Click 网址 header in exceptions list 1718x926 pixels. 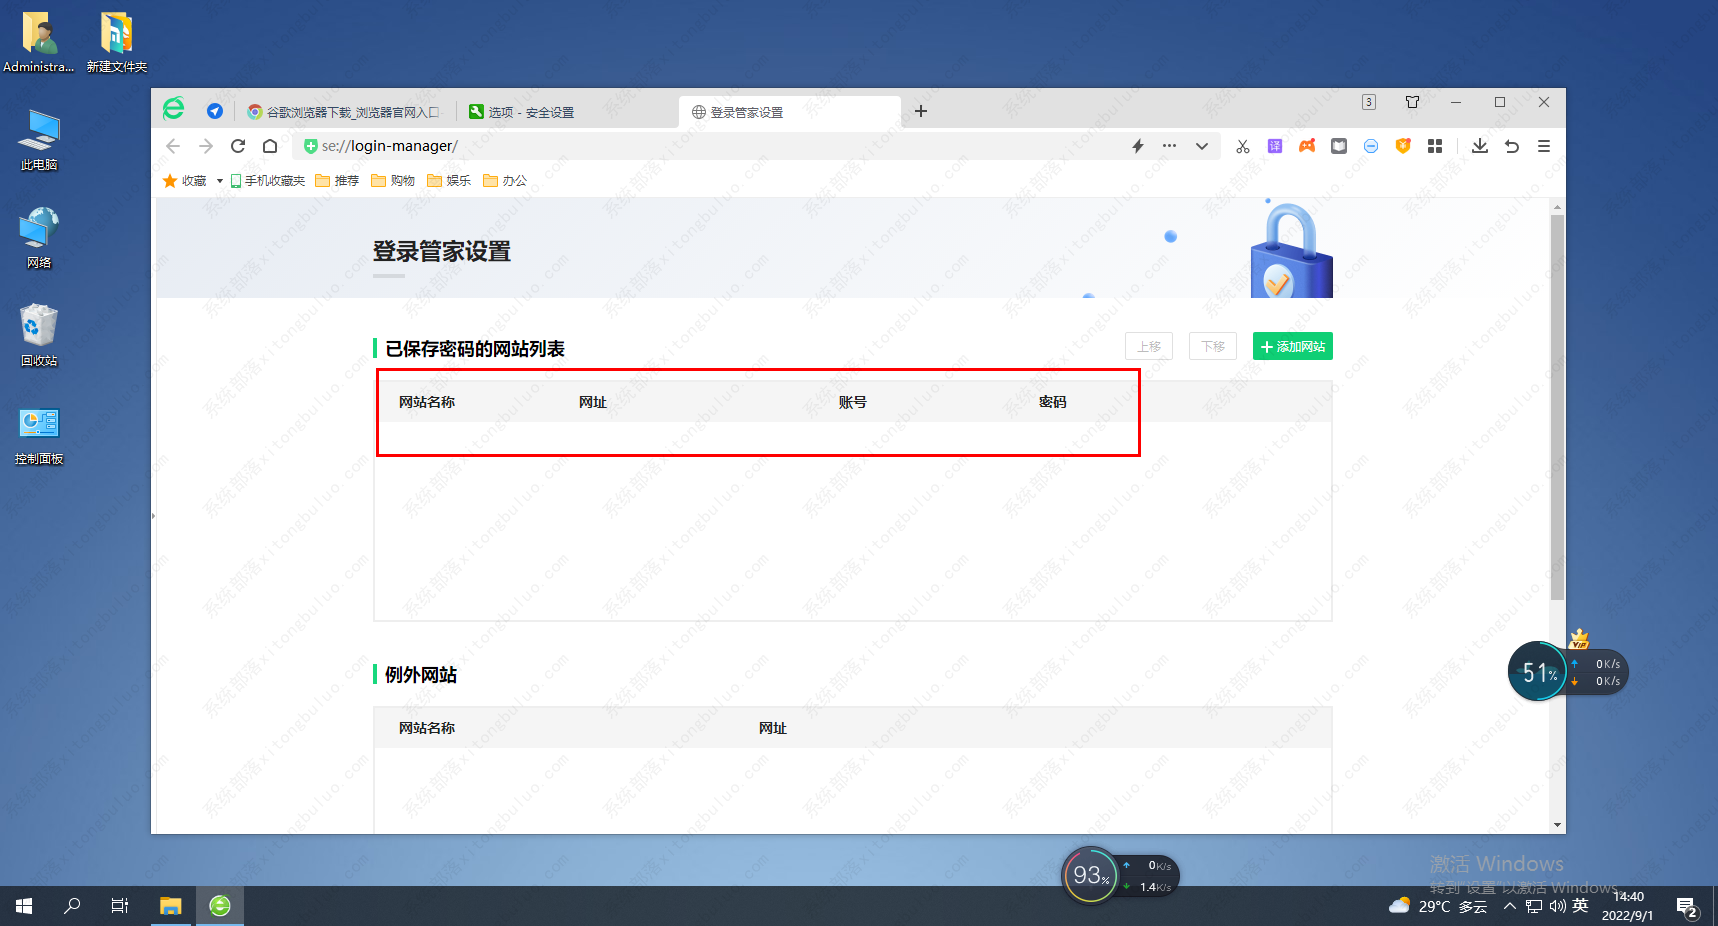point(773,728)
